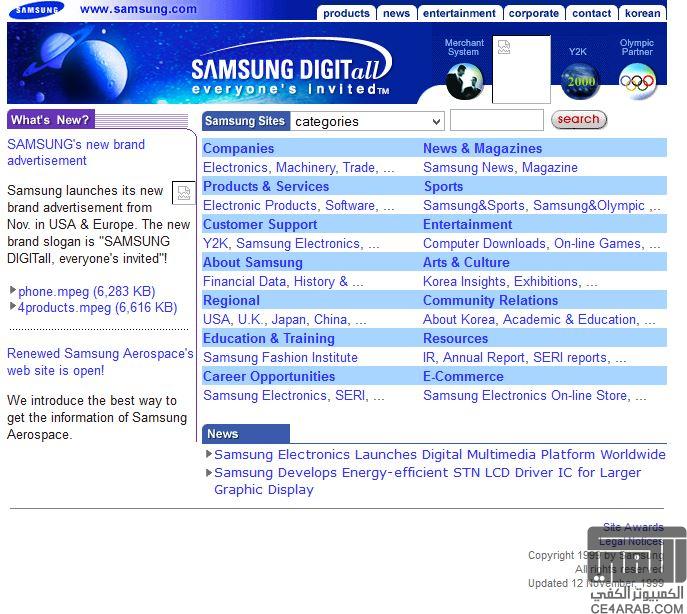Download phone.mpeg video

click(x=87, y=291)
